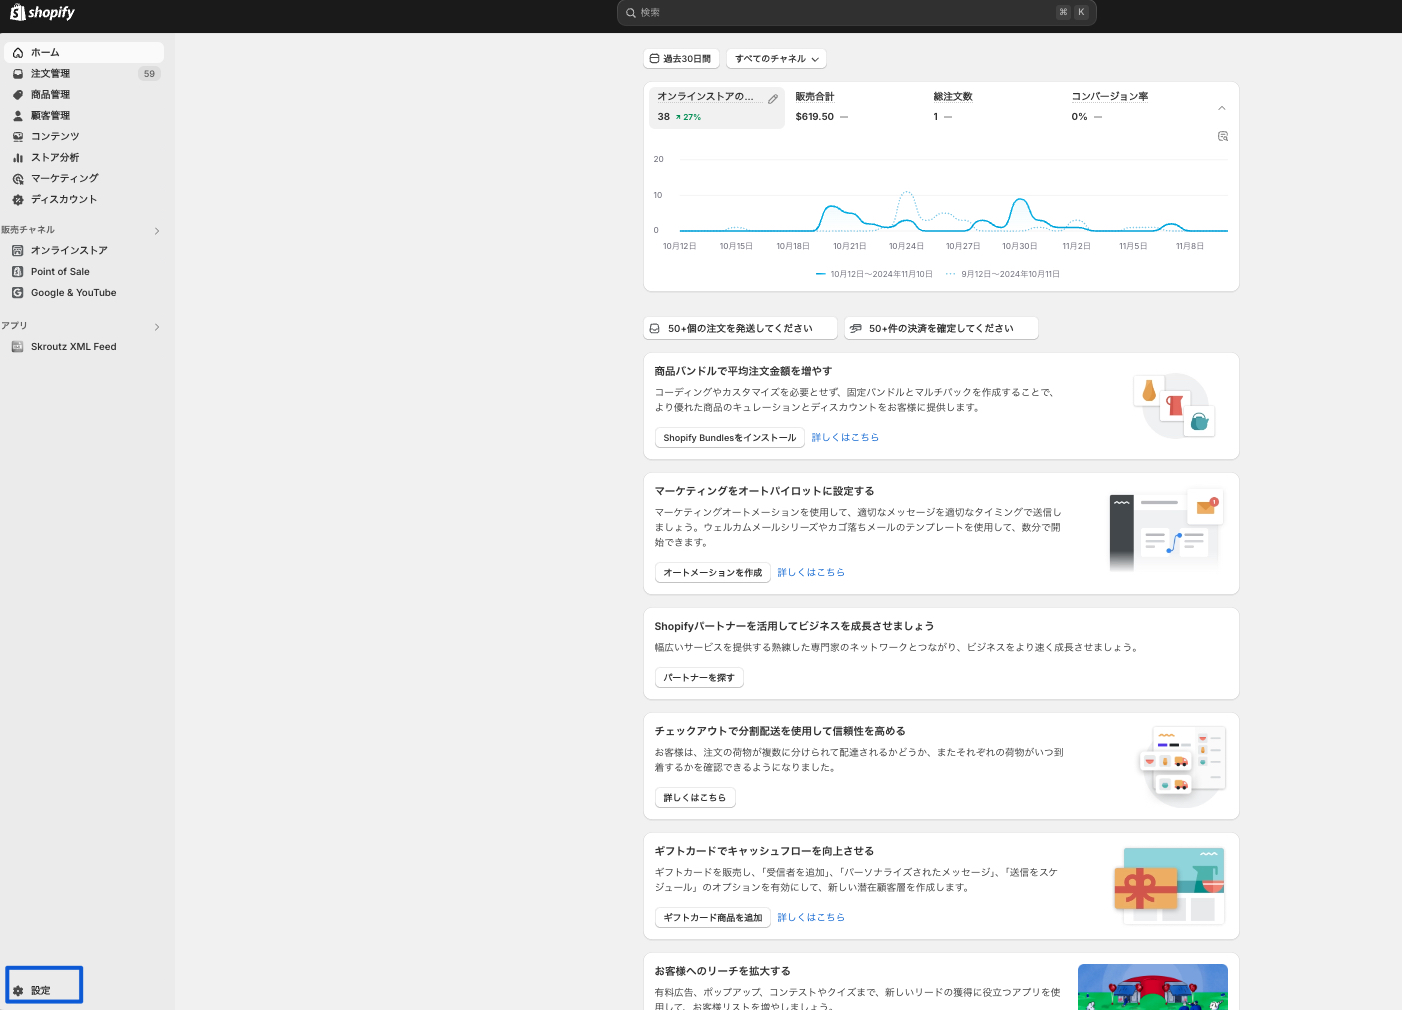Open オンラインストア sales channel
Viewport: 1402px width, 1010px height.
(69, 251)
